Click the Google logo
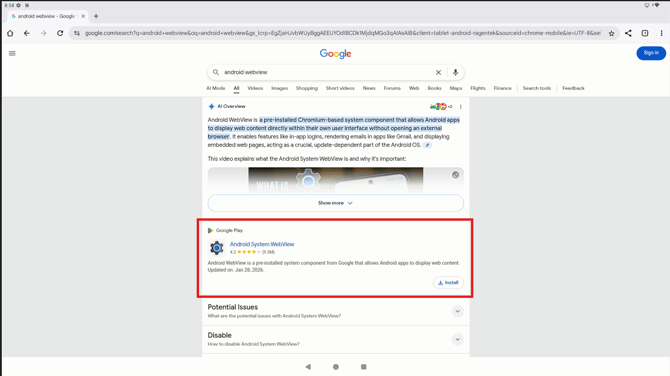 (335, 54)
